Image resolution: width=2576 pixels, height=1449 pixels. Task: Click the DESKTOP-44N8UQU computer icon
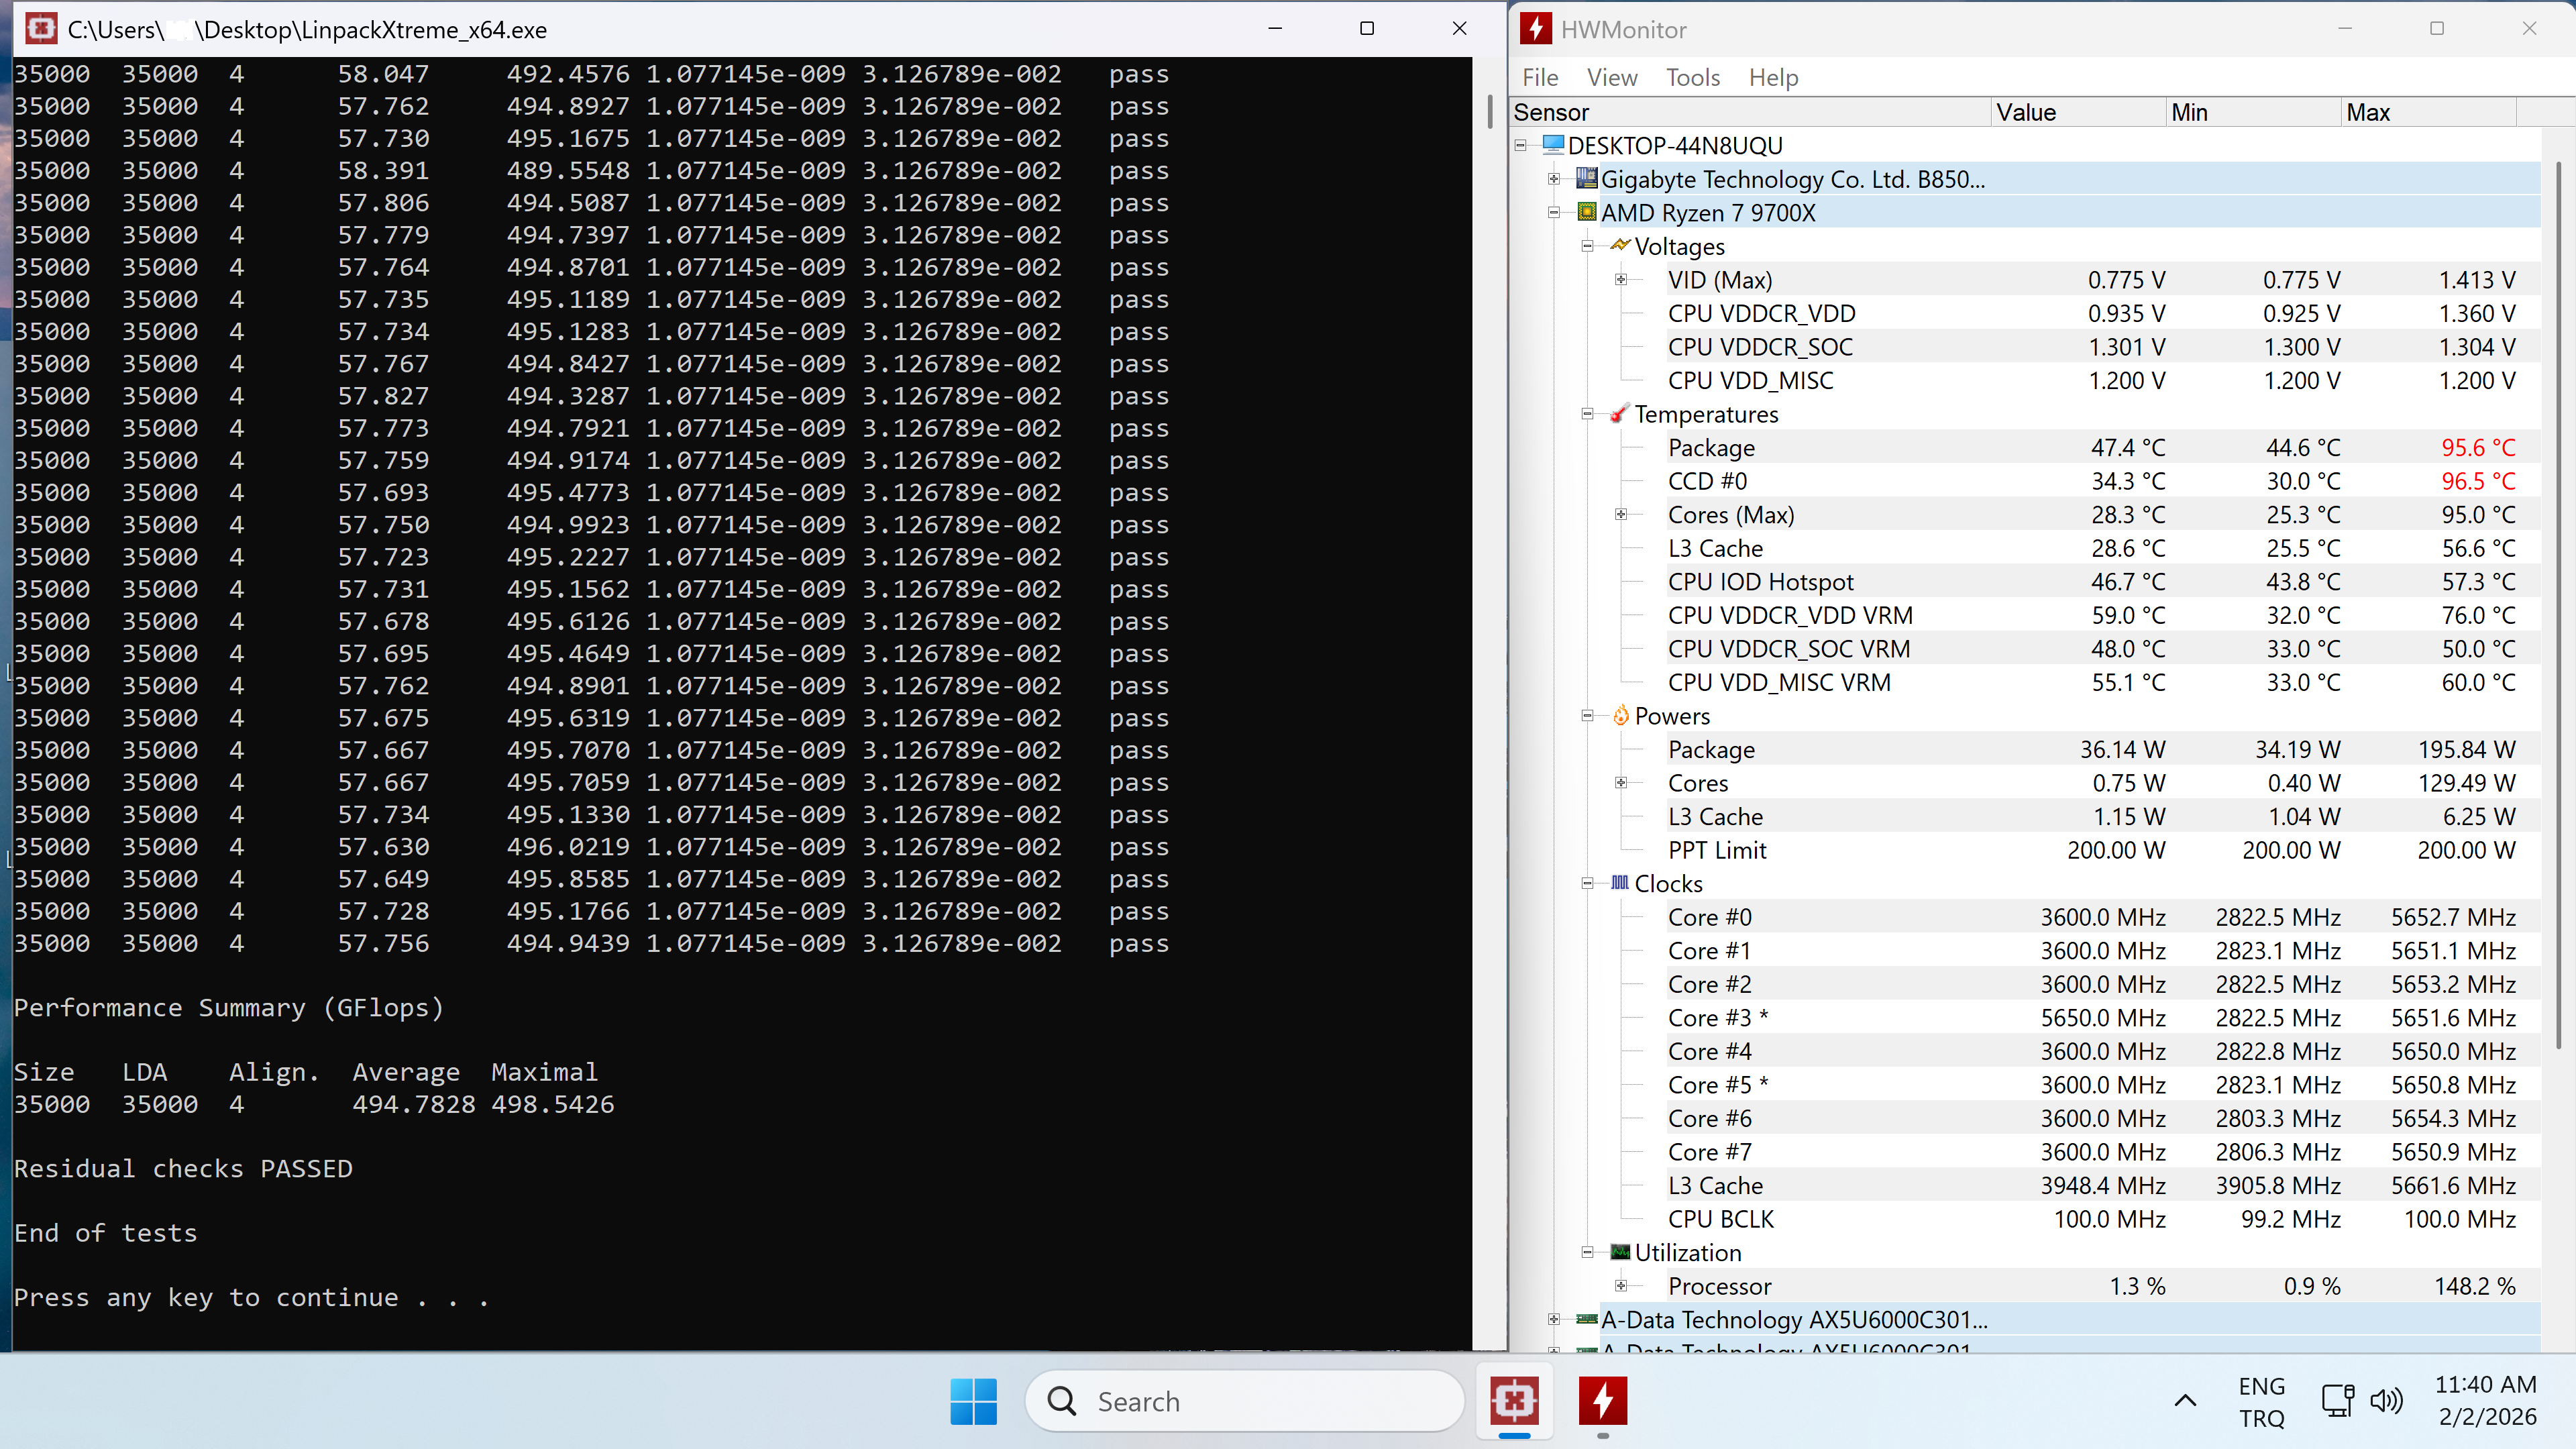pyautogui.click(x=1553, y=146)
